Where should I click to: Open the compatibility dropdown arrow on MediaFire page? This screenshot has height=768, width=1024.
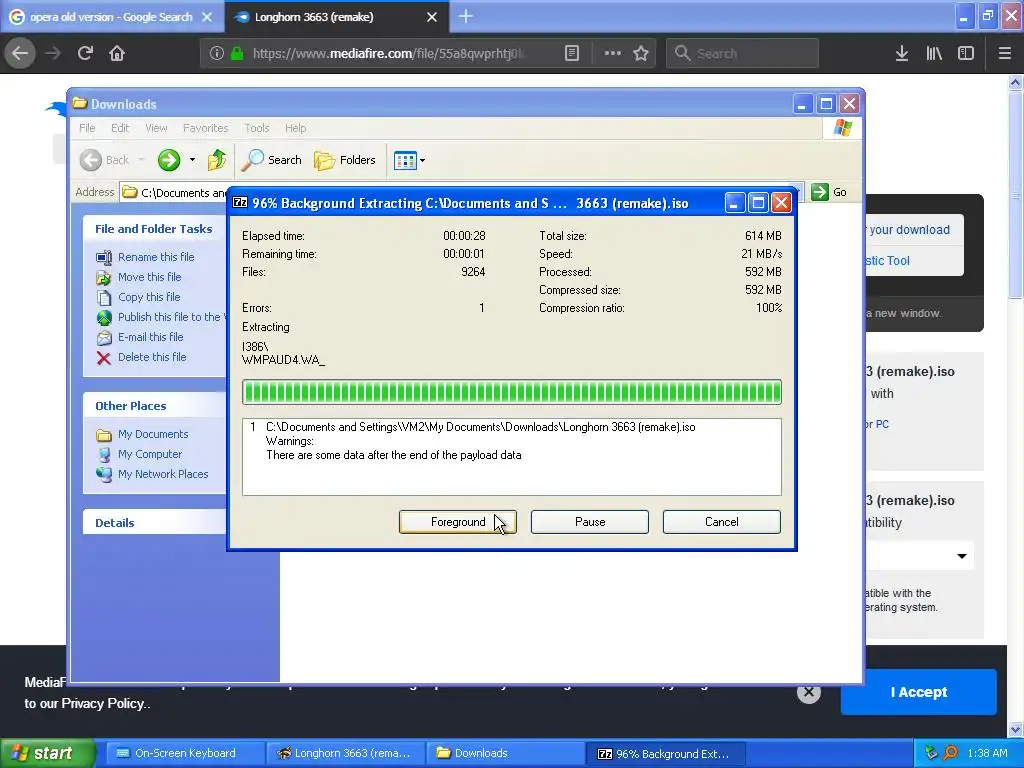[961, 556]
